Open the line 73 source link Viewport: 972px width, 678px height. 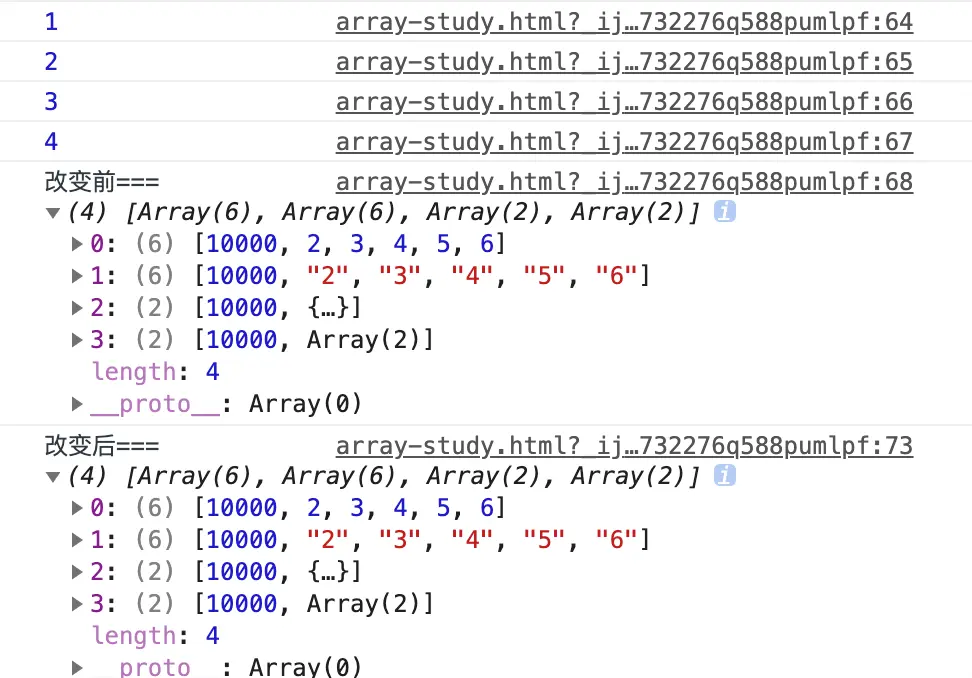click(x=624, y=445)
